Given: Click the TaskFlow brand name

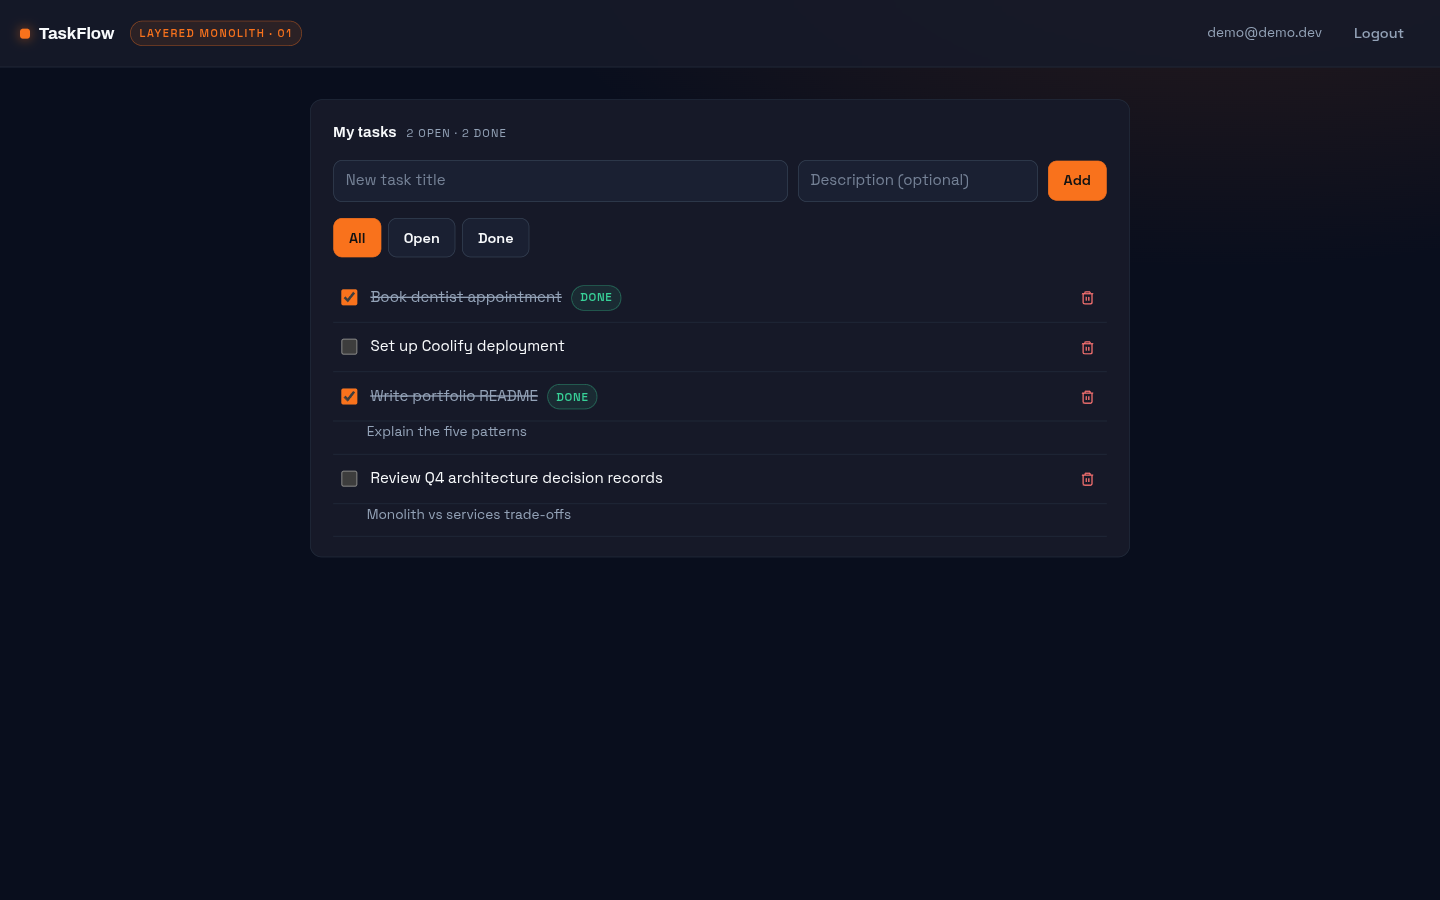Looking at the screenshot, I should click(76, 34).
